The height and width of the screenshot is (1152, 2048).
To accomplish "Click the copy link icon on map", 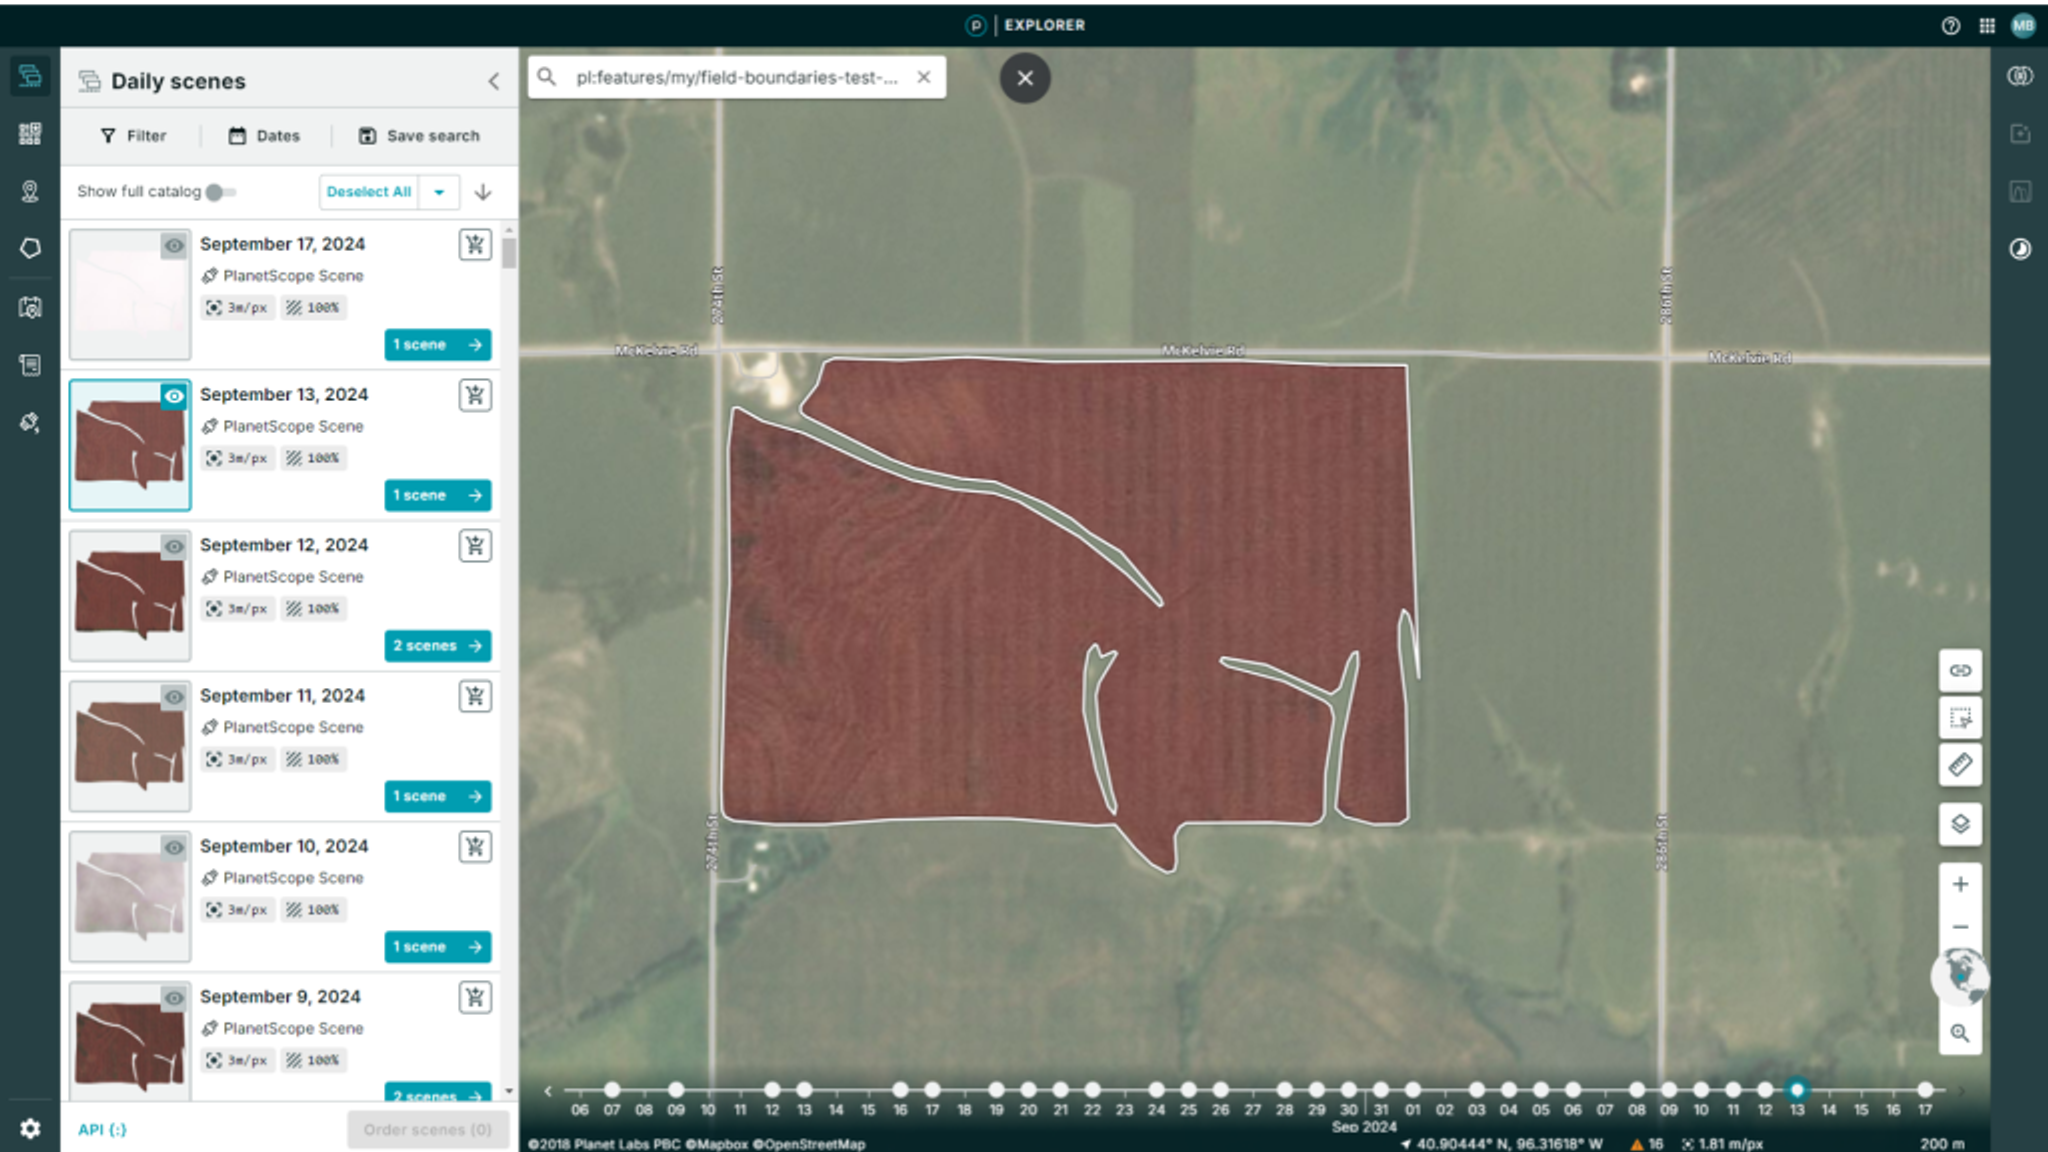I will [x=1960, y=670].
